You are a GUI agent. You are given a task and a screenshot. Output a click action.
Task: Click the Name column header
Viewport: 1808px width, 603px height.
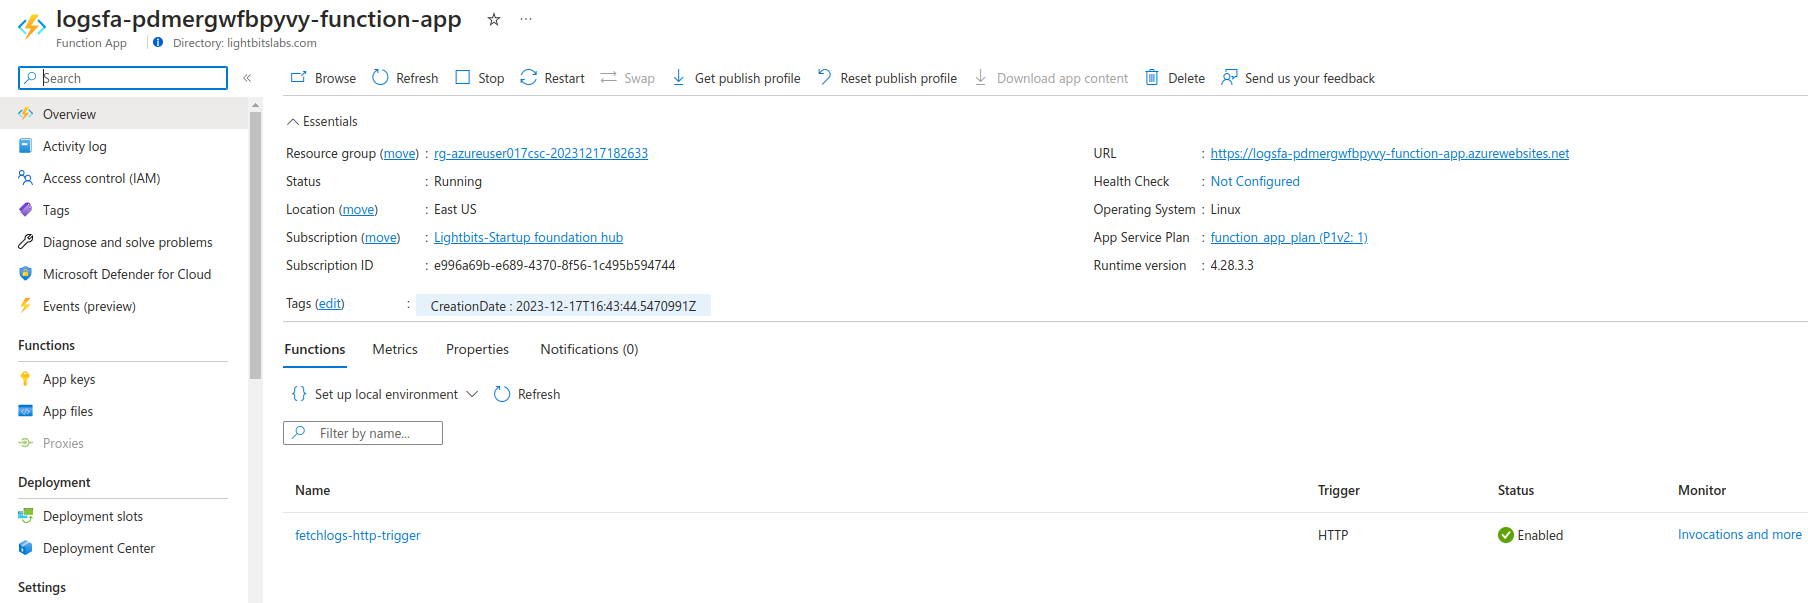coord(313,490)
